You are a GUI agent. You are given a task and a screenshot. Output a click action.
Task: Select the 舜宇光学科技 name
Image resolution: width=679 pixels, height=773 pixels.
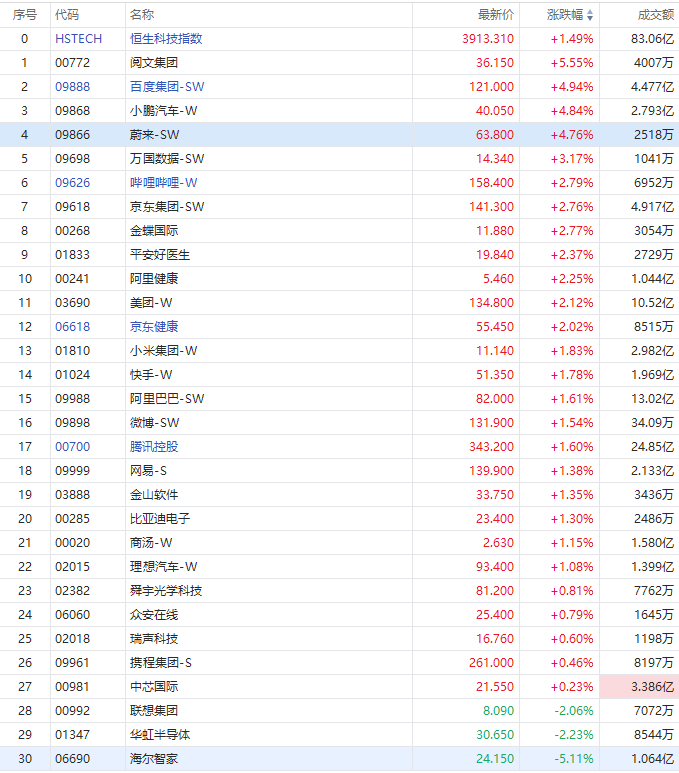click(x=166, y=591)
